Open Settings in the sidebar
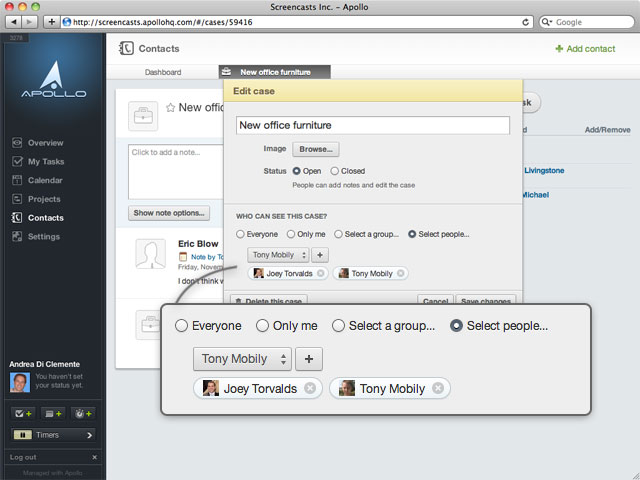This screenshot has width=640, height=480. click(36, 237)
